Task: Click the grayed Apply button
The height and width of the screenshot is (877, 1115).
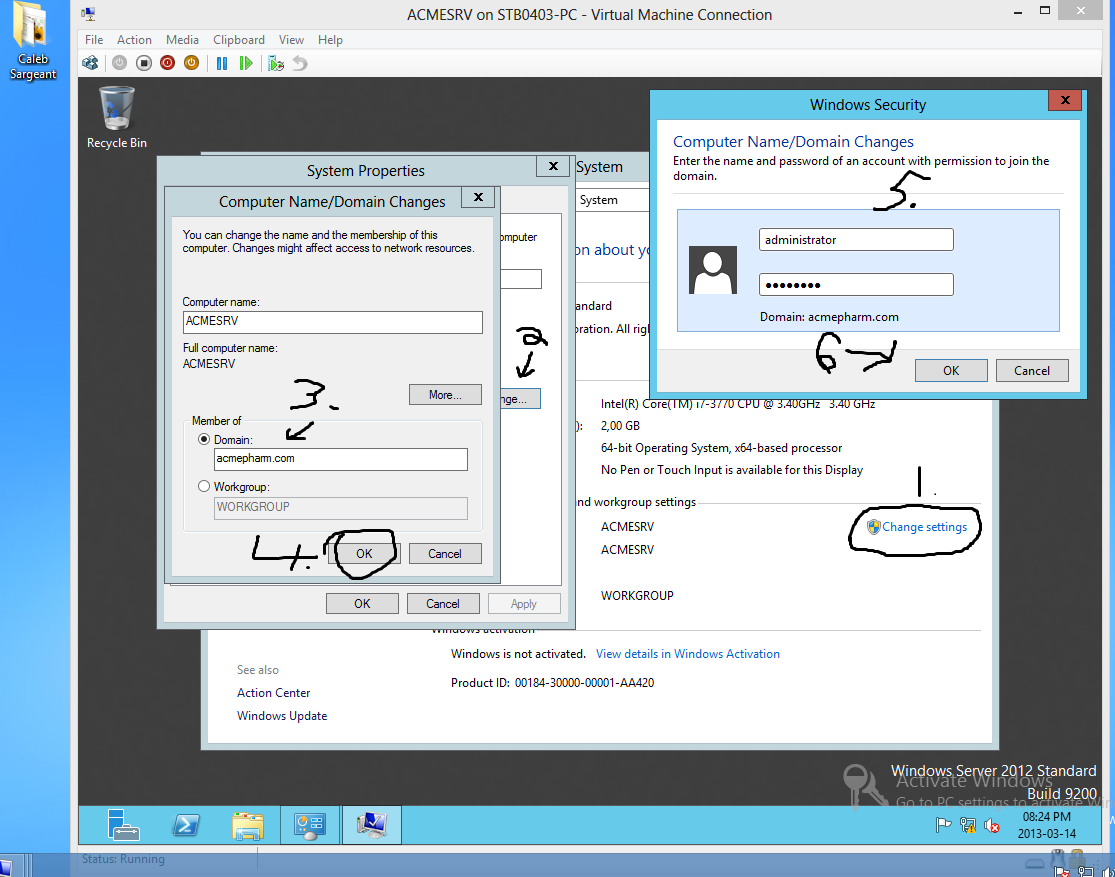Action: tap(523, 603)
